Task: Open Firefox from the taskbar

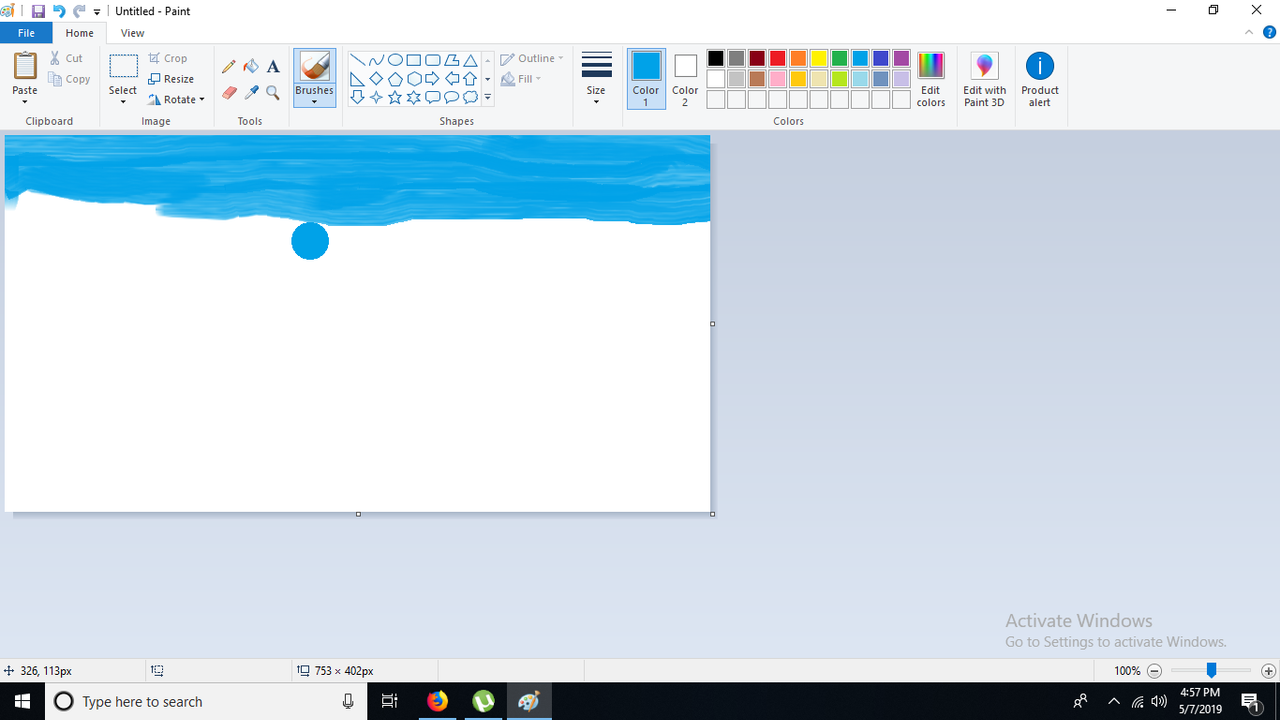Action: 438,701
